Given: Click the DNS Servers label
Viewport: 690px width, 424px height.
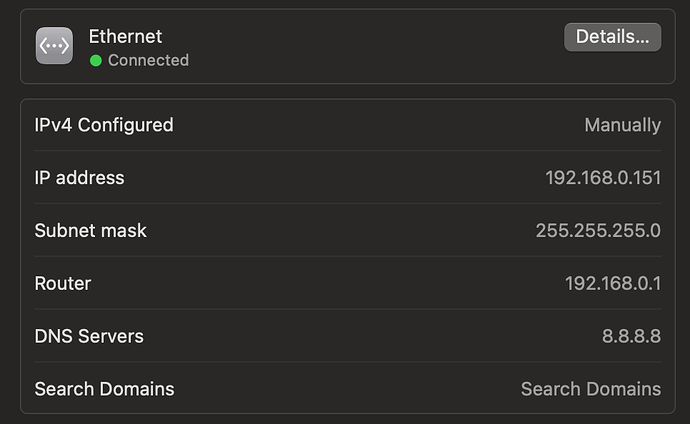Looking at the screenshot, I should pos(89,336).
